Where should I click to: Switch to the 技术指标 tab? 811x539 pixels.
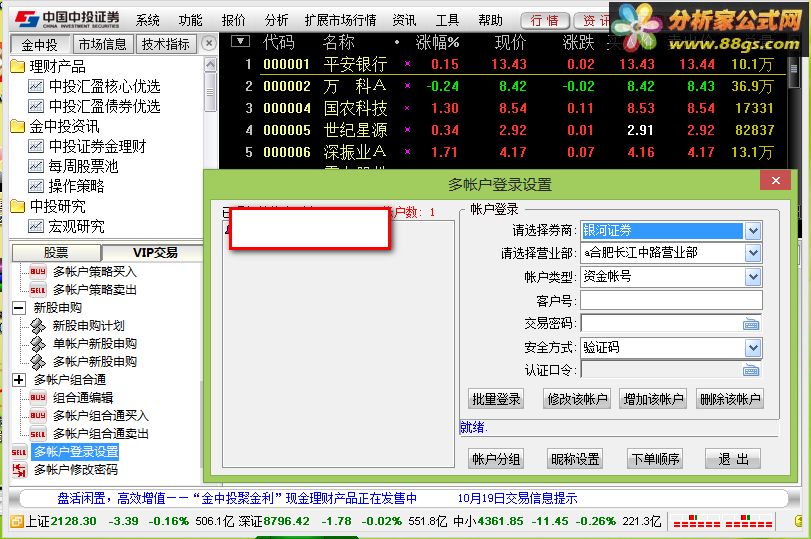[166, 44]
